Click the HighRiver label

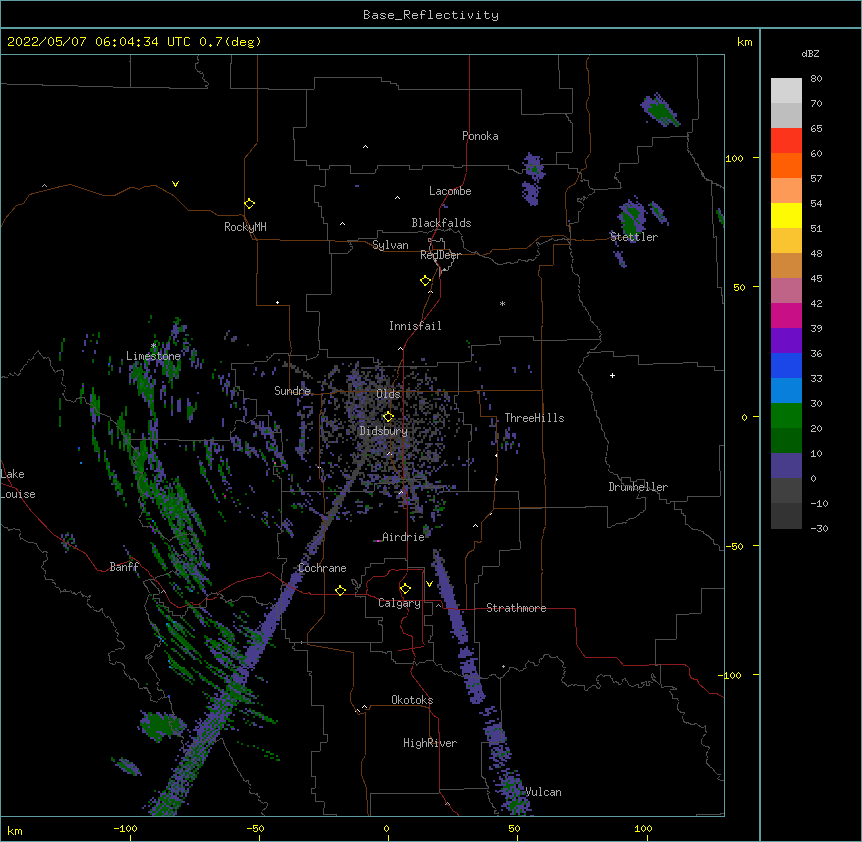(x=430, y=743)
